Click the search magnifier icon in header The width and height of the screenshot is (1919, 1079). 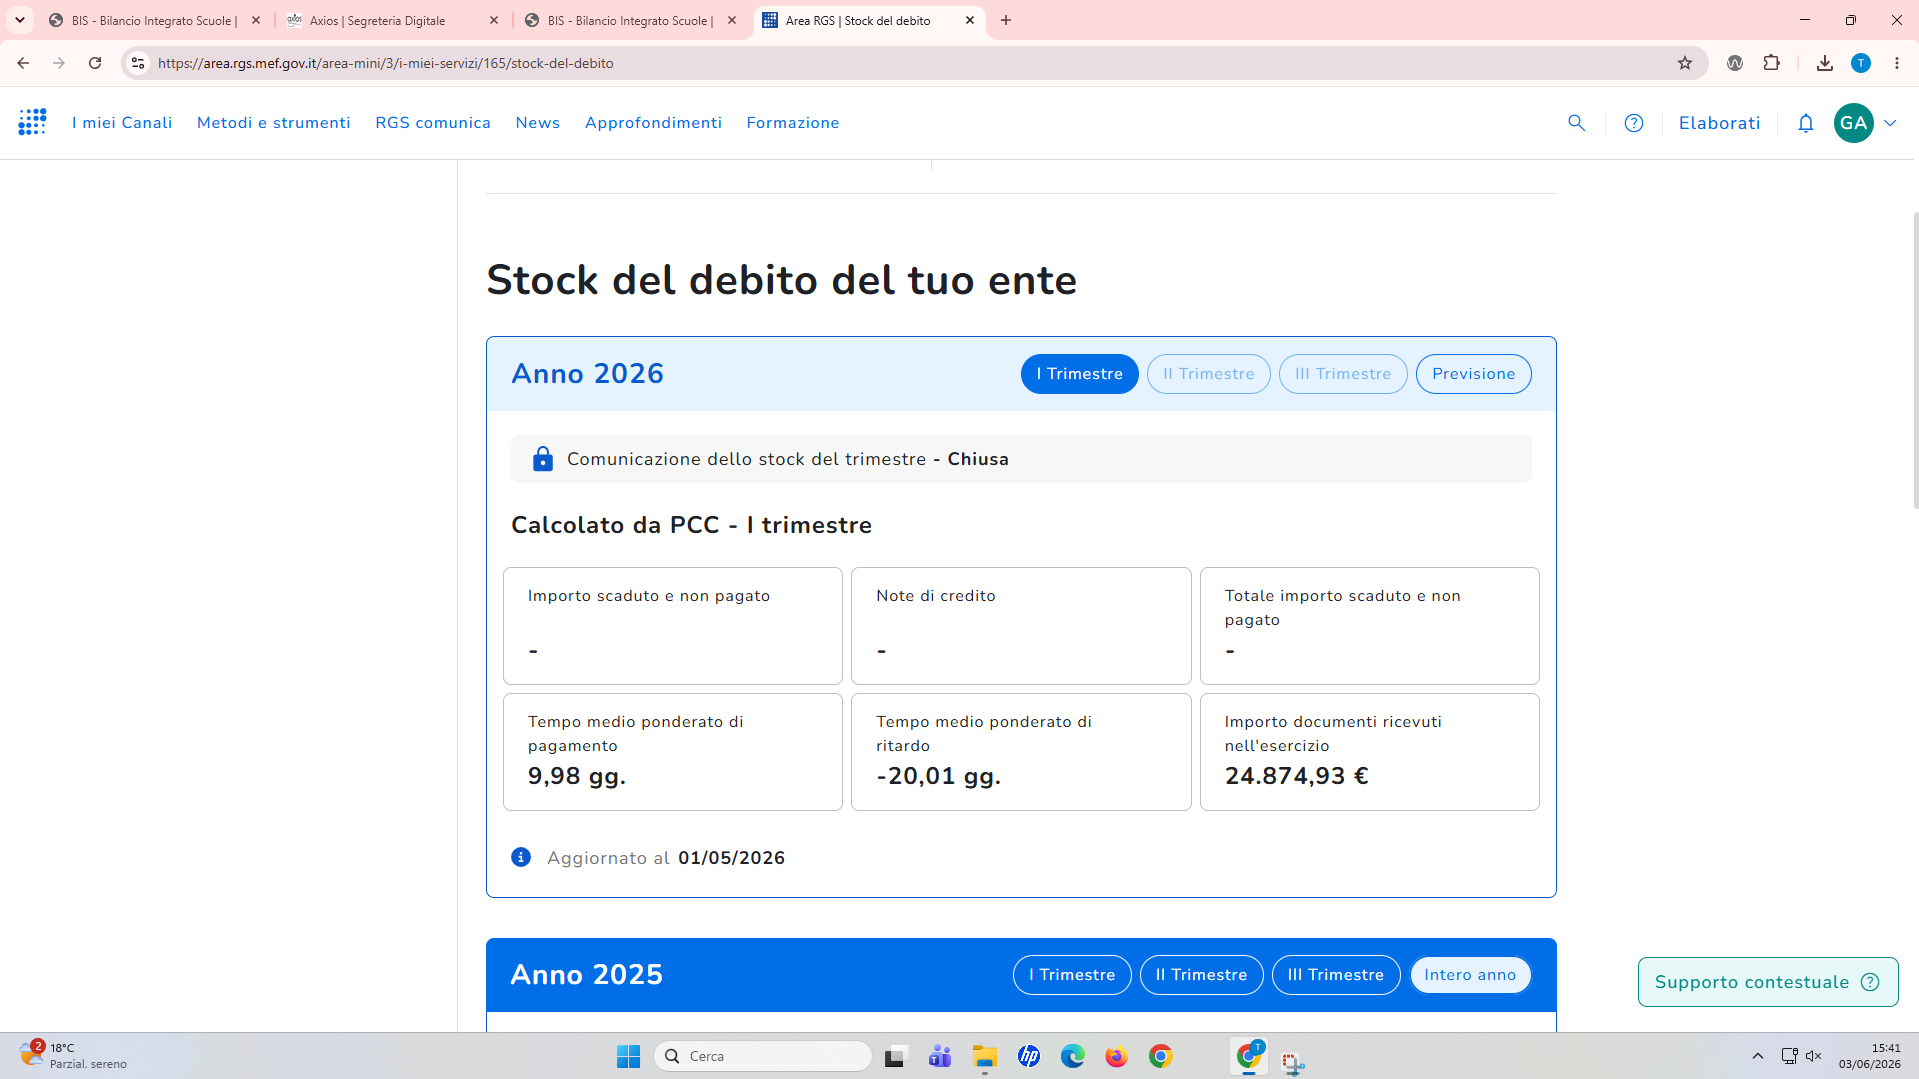click(1576, 123)
